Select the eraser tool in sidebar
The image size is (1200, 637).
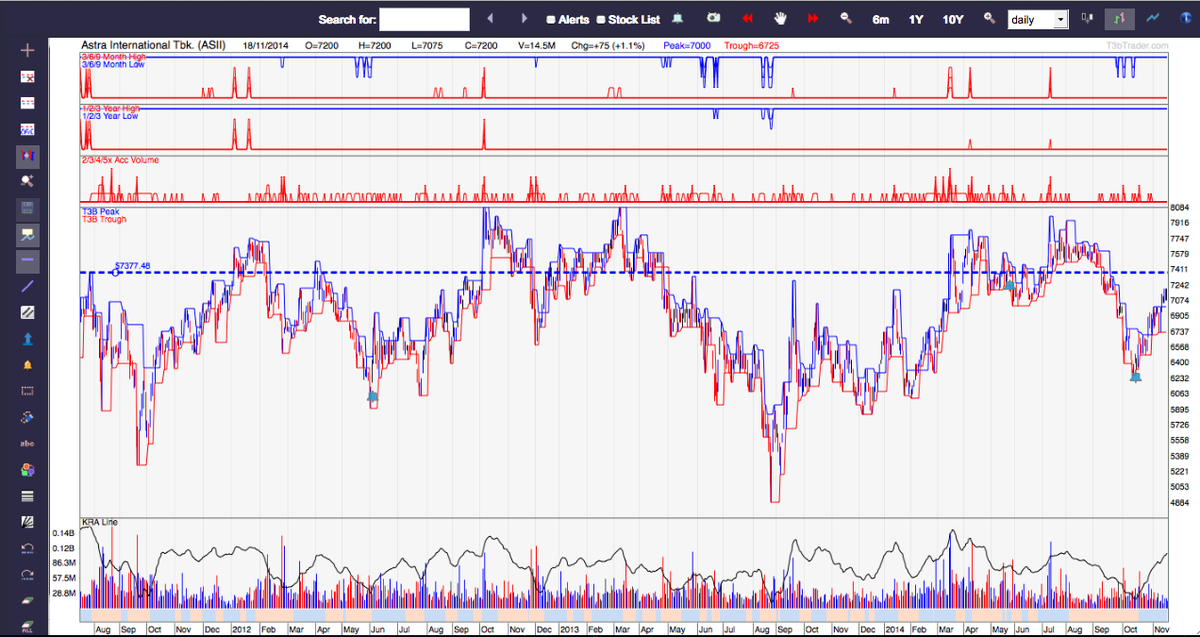27,600
